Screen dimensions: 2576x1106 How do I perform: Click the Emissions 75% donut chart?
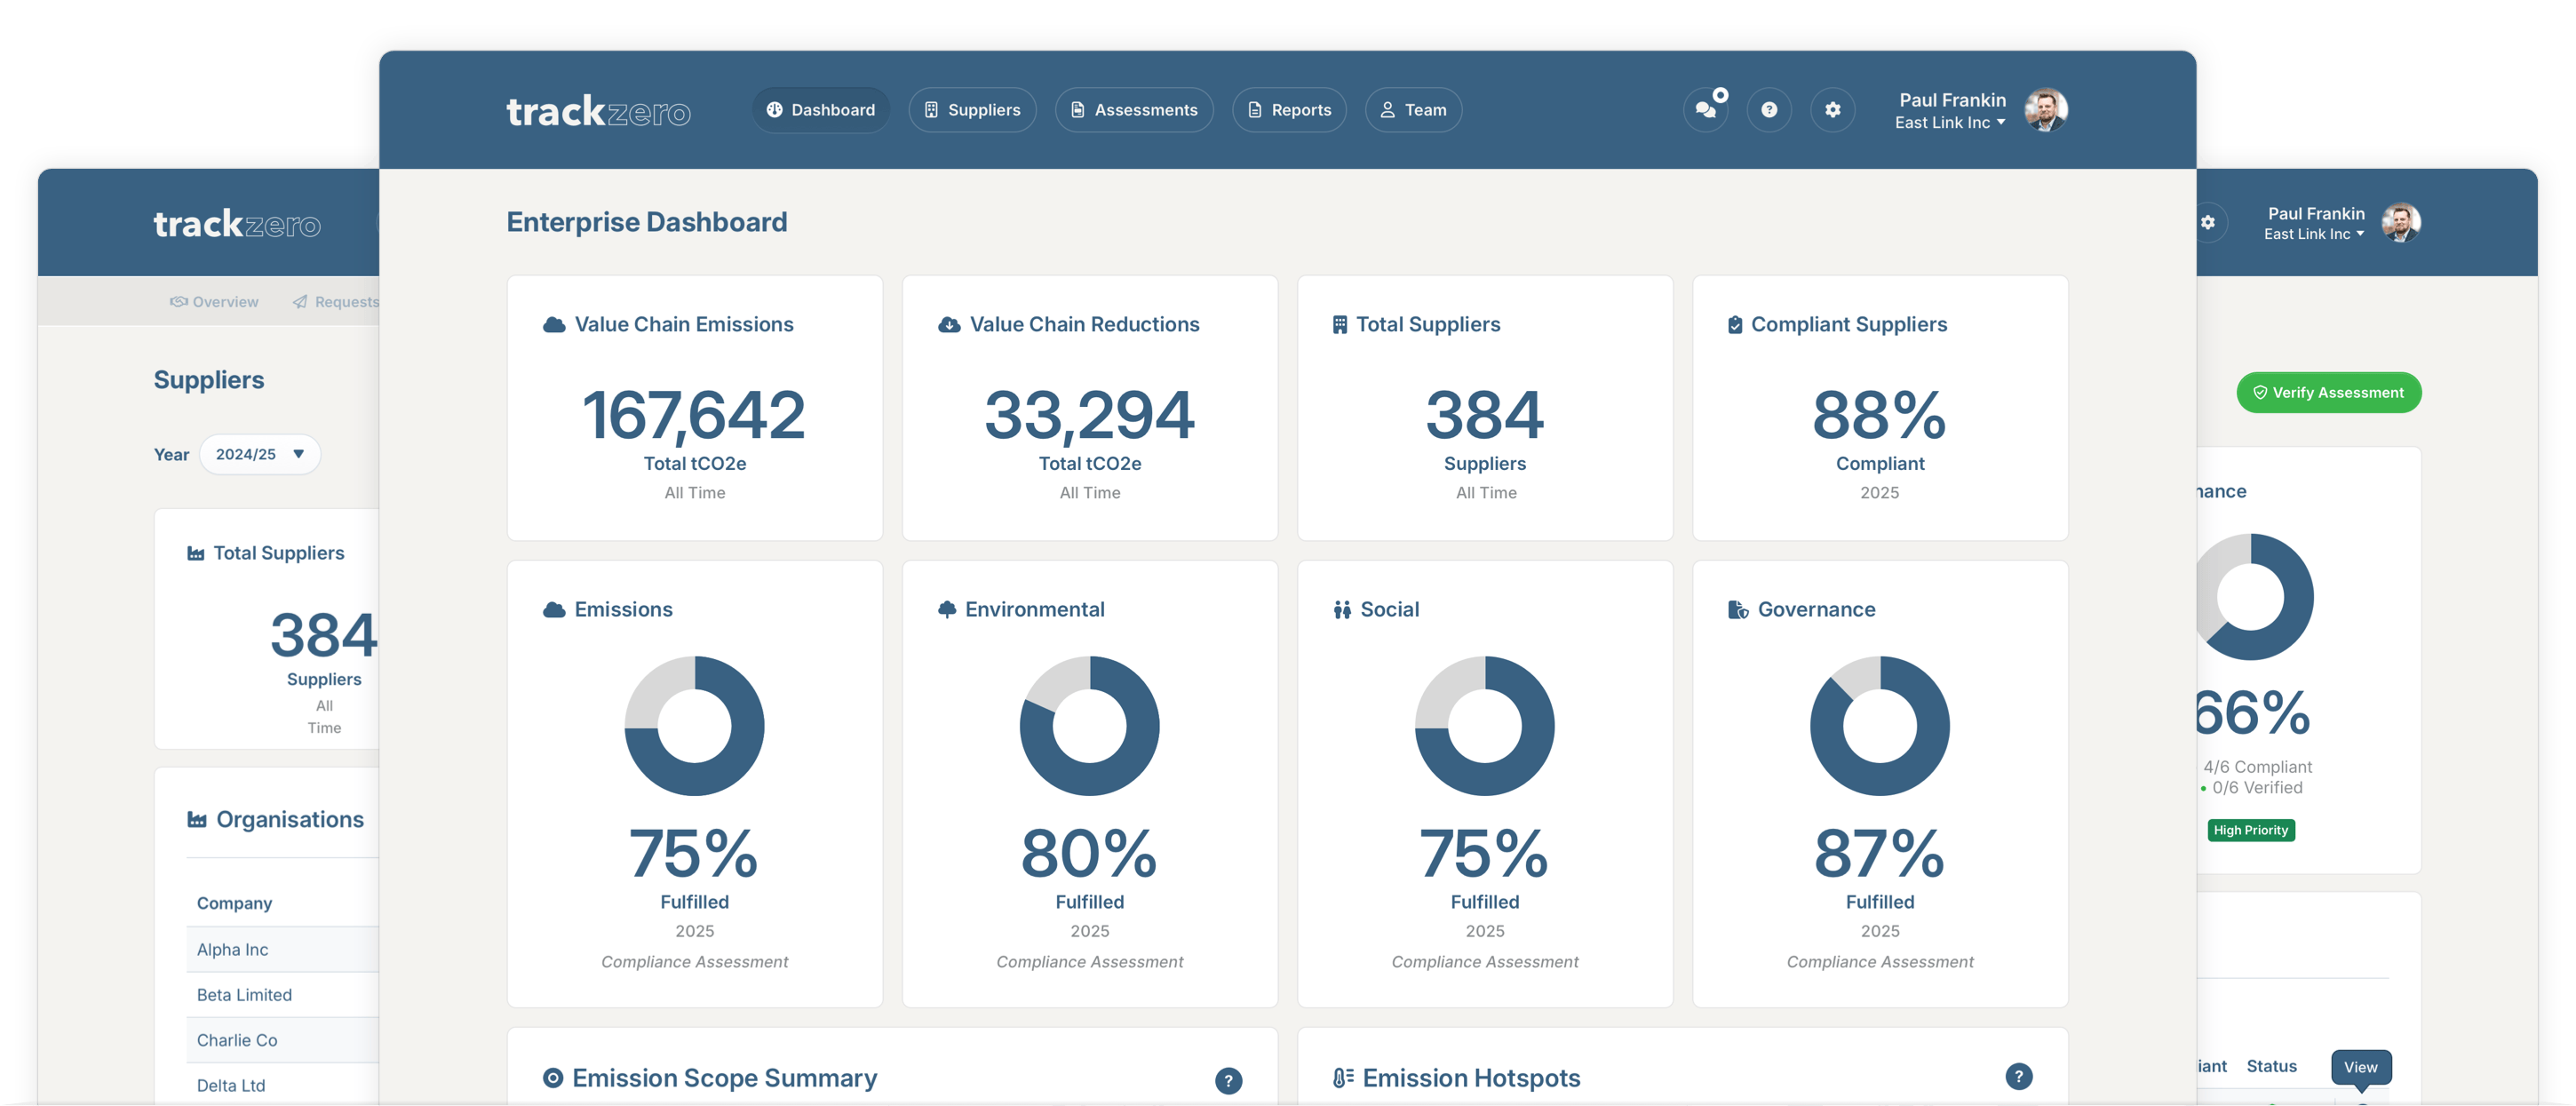[x=695, y=726]
